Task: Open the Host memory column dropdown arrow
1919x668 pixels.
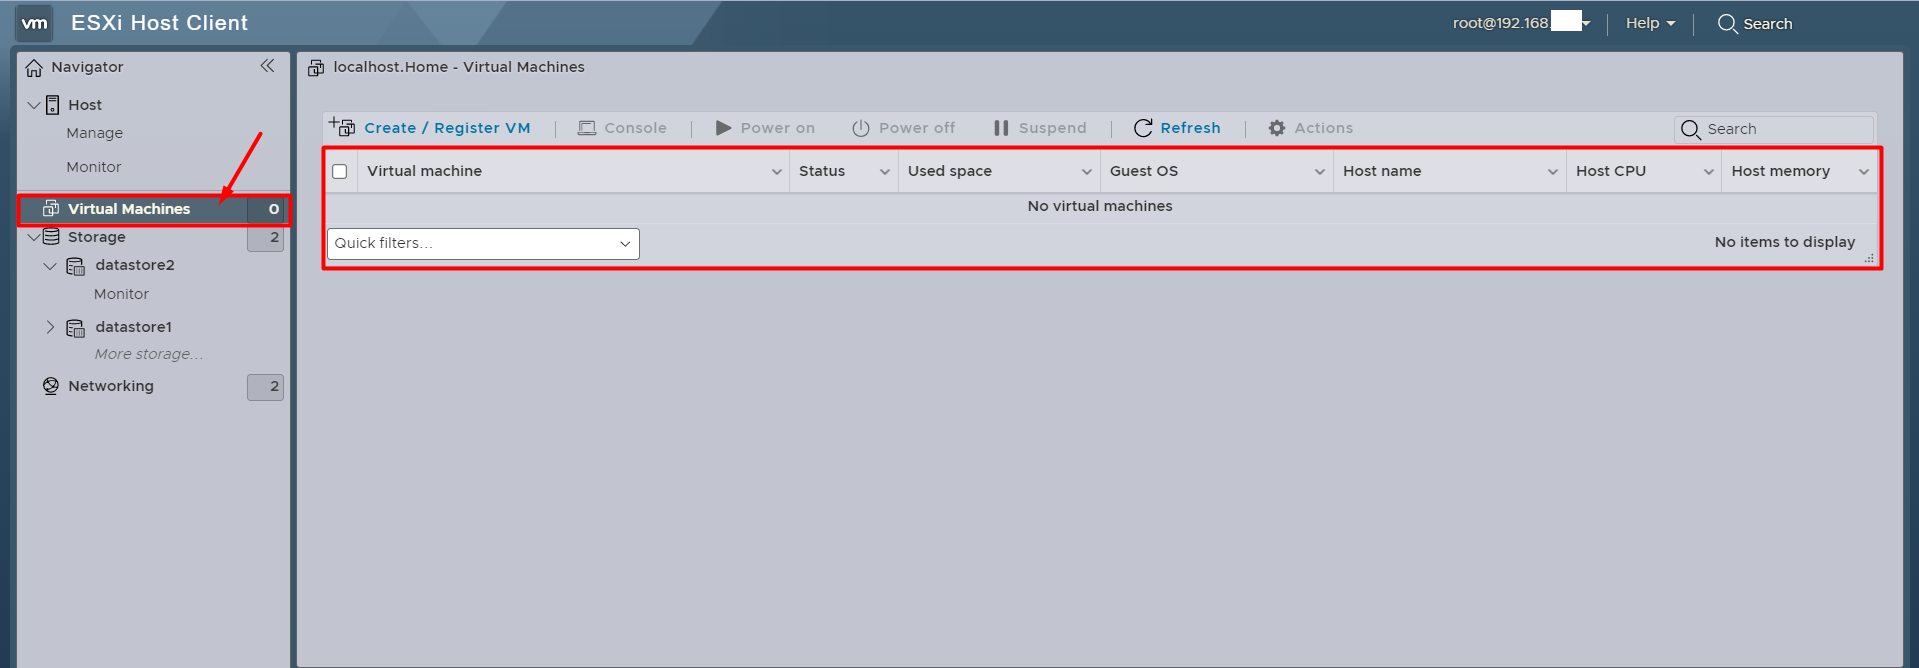Action: click(x=1864, y=172)
